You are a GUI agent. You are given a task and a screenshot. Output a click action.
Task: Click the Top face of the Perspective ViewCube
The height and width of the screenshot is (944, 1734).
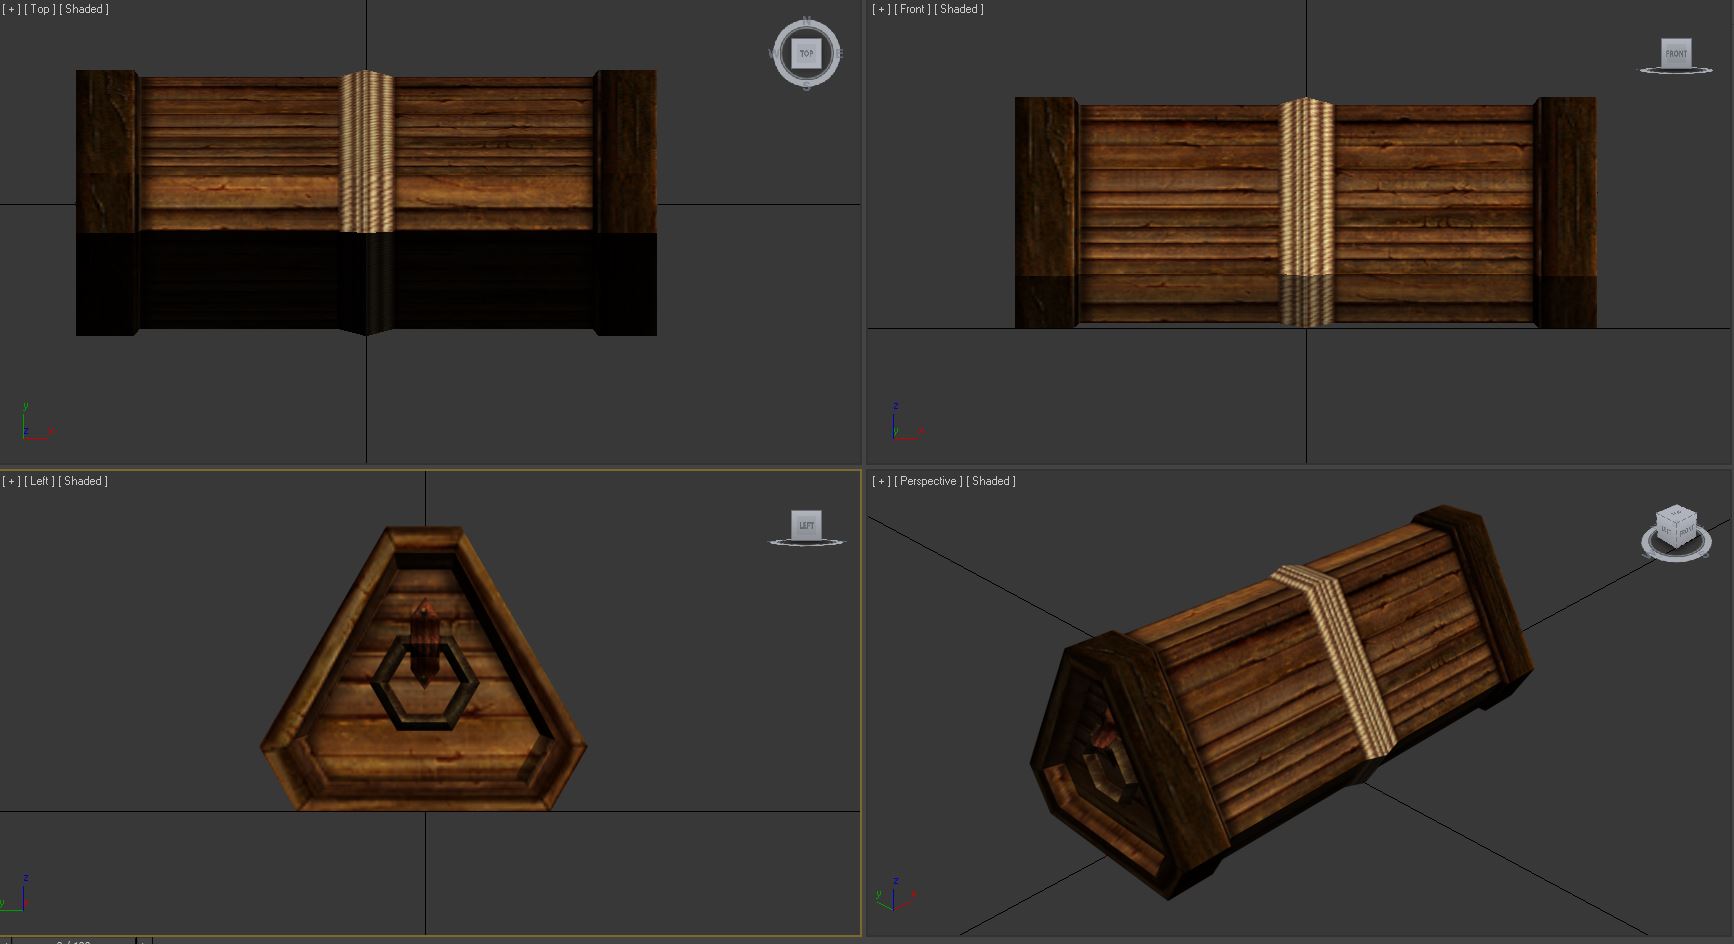1677,513
